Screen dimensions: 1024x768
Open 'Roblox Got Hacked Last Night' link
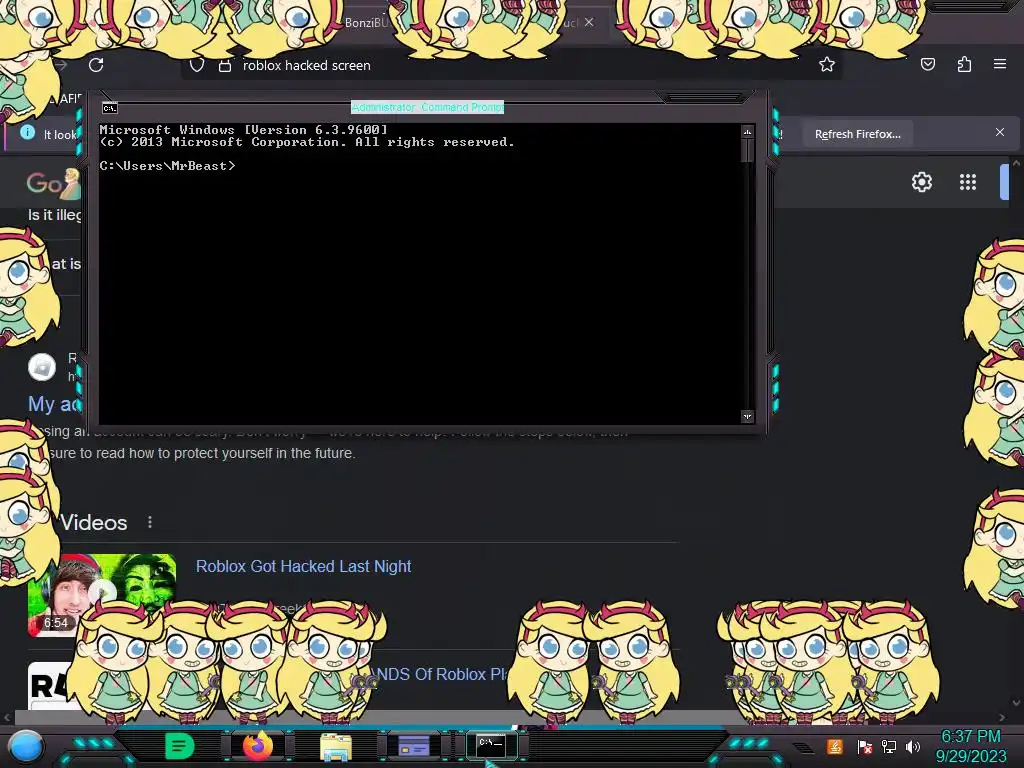(x=304, y=566)
